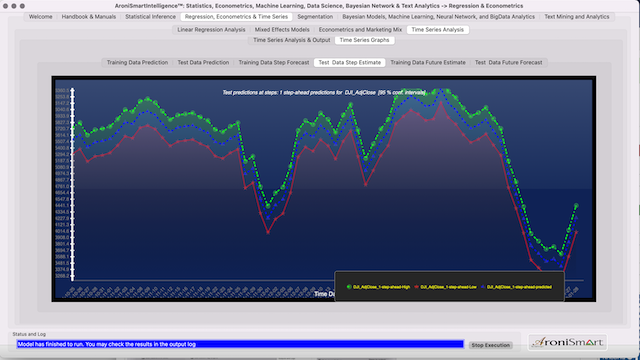Open Linear Regression Analysis sub-tab
The image size is (640, 360).
(211, 30)
